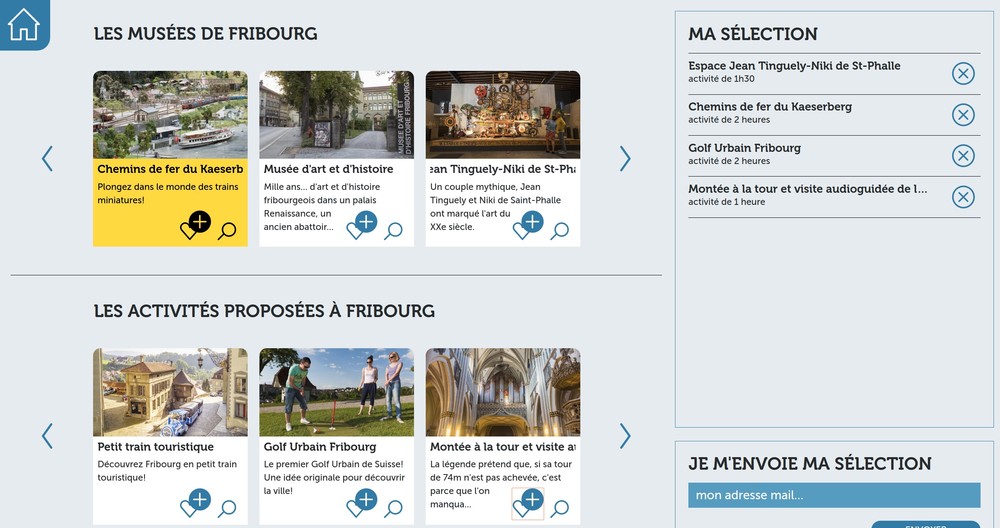Open magnifier details for Golf Urbain Fribourg card
This screenshot has height=528, width=1000.
(x=393, y=508)
